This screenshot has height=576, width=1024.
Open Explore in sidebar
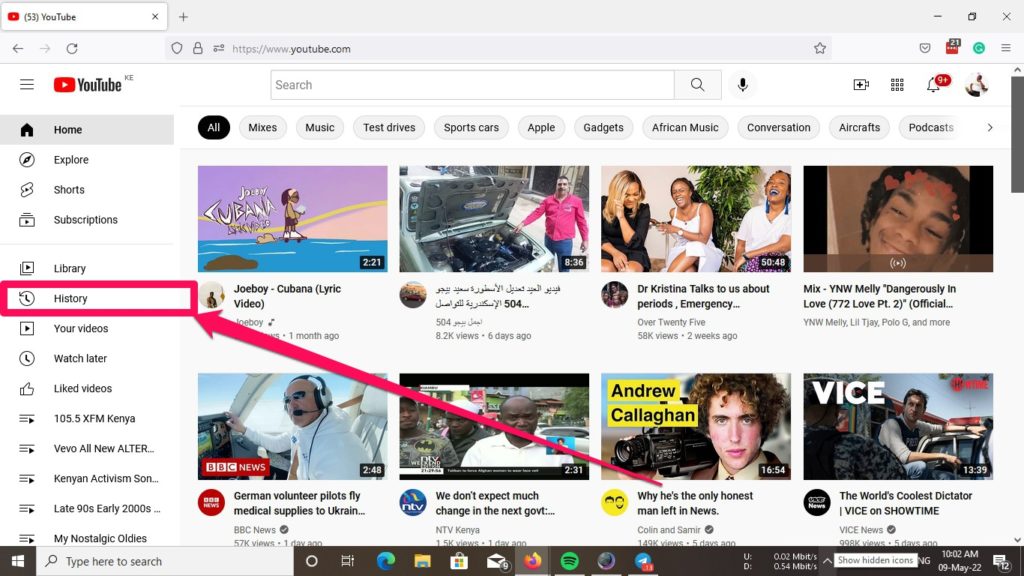click(87, 160)
